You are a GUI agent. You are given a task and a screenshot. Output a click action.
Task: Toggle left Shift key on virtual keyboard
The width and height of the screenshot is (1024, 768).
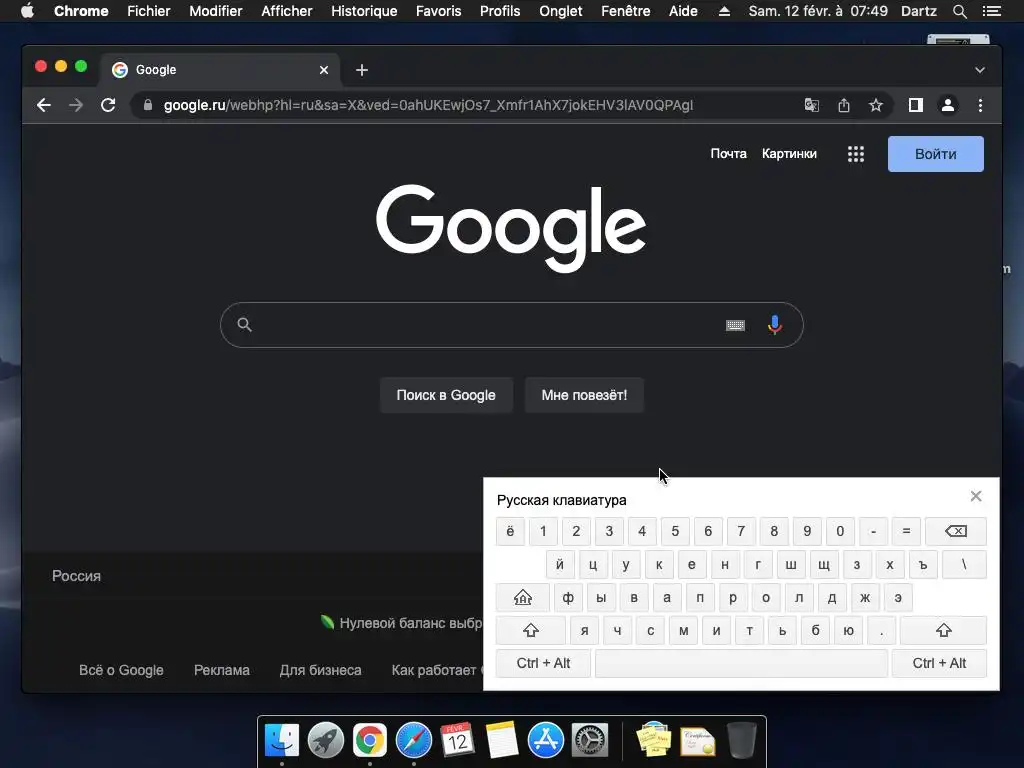pos(530,630)
